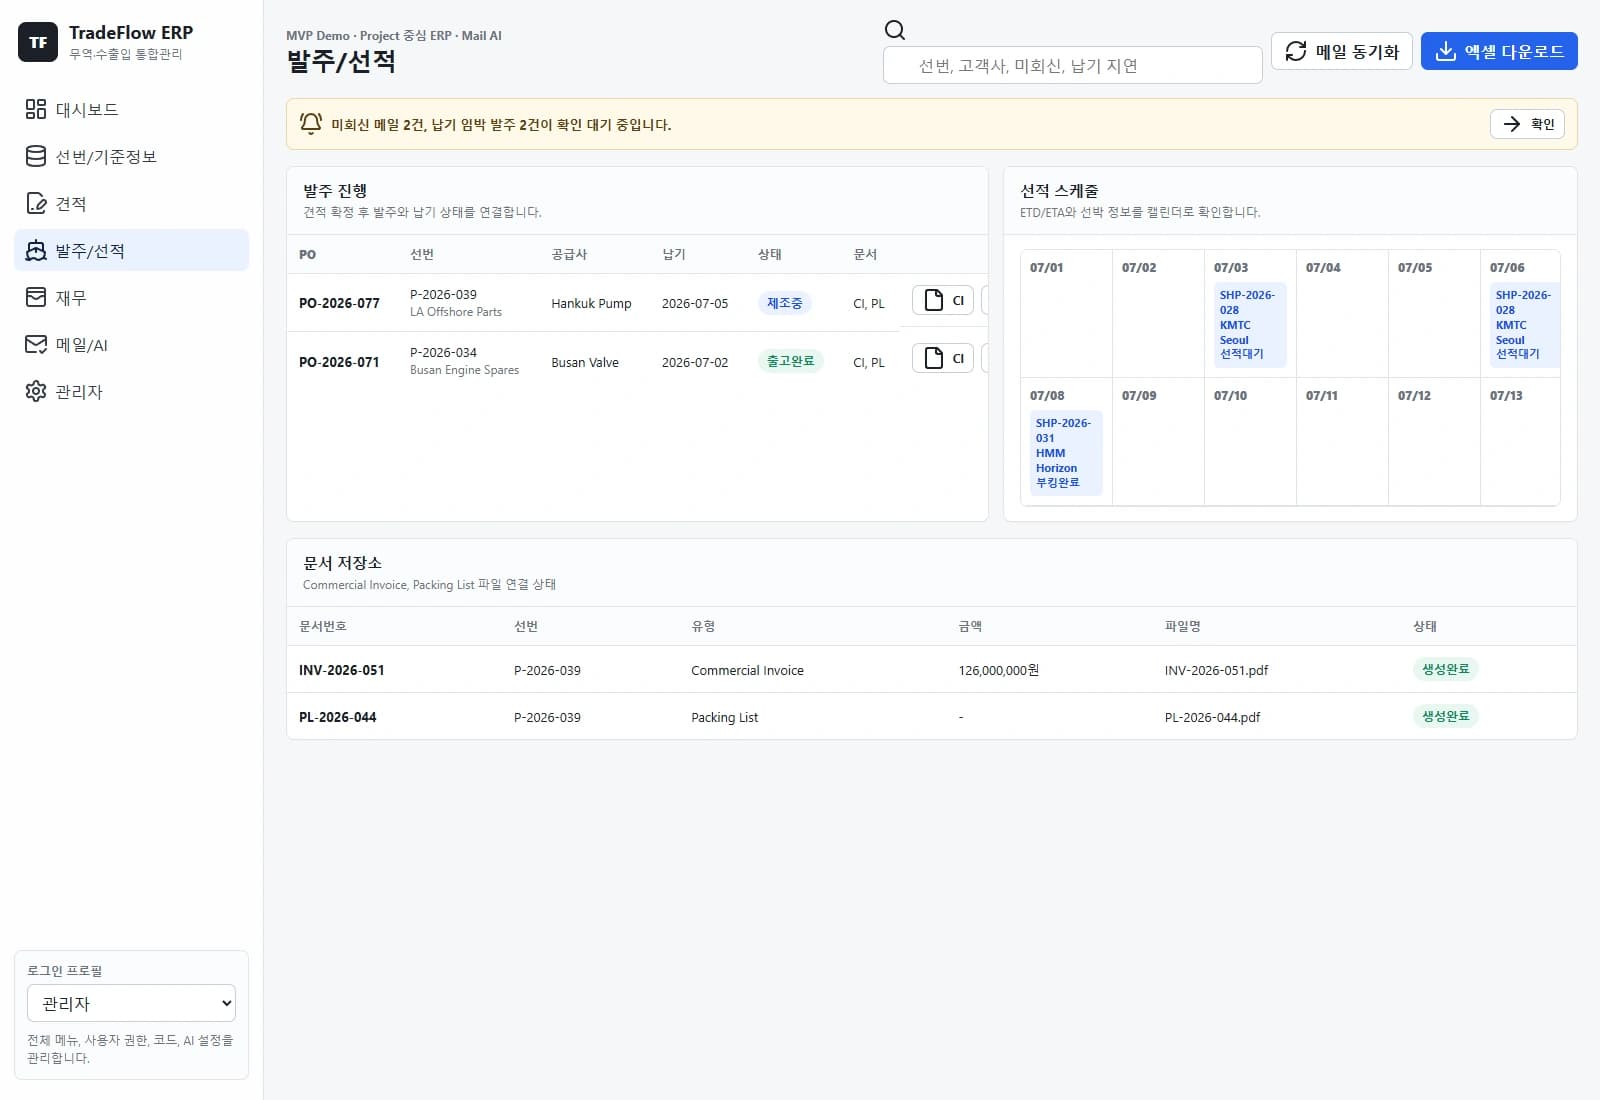Click the 파일명 column header
The height and width of the screenshot is (1100, 1600).
point(1183,626)
